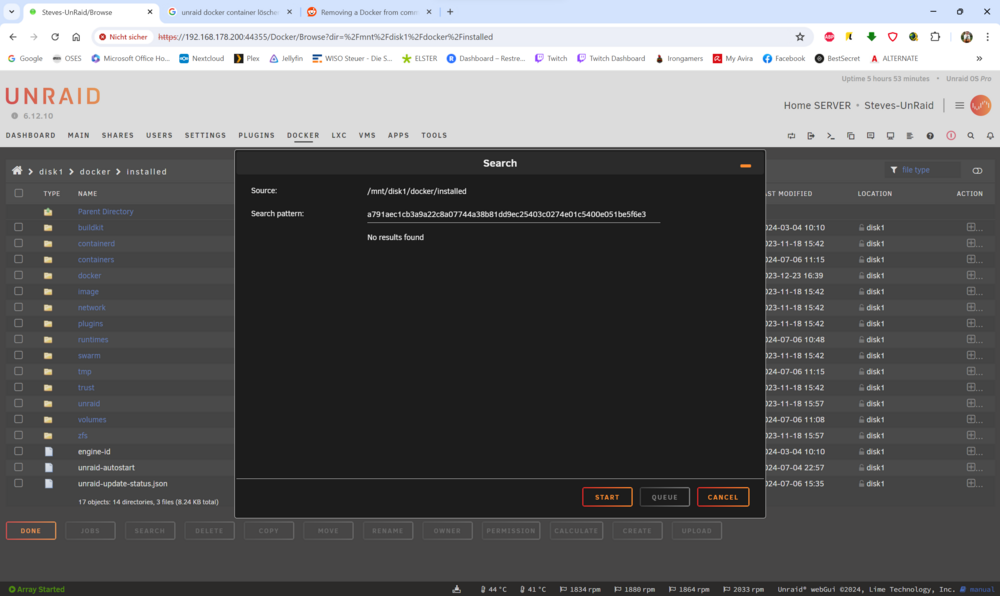Click the log-out arrow icon in the header

click(811, 136)
